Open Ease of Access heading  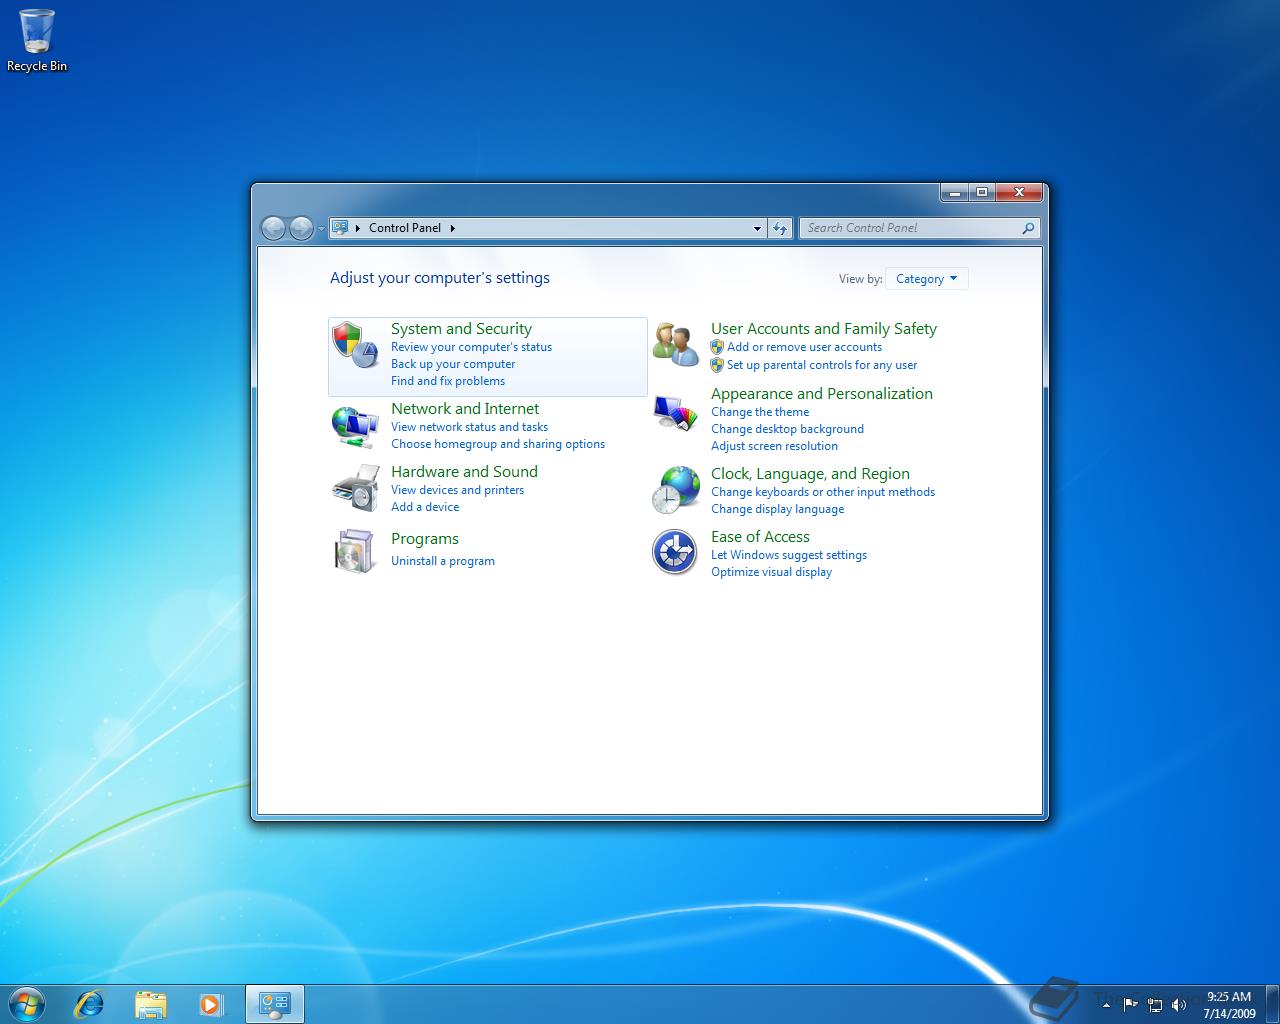pyautogui.click(x=760, y=537)
